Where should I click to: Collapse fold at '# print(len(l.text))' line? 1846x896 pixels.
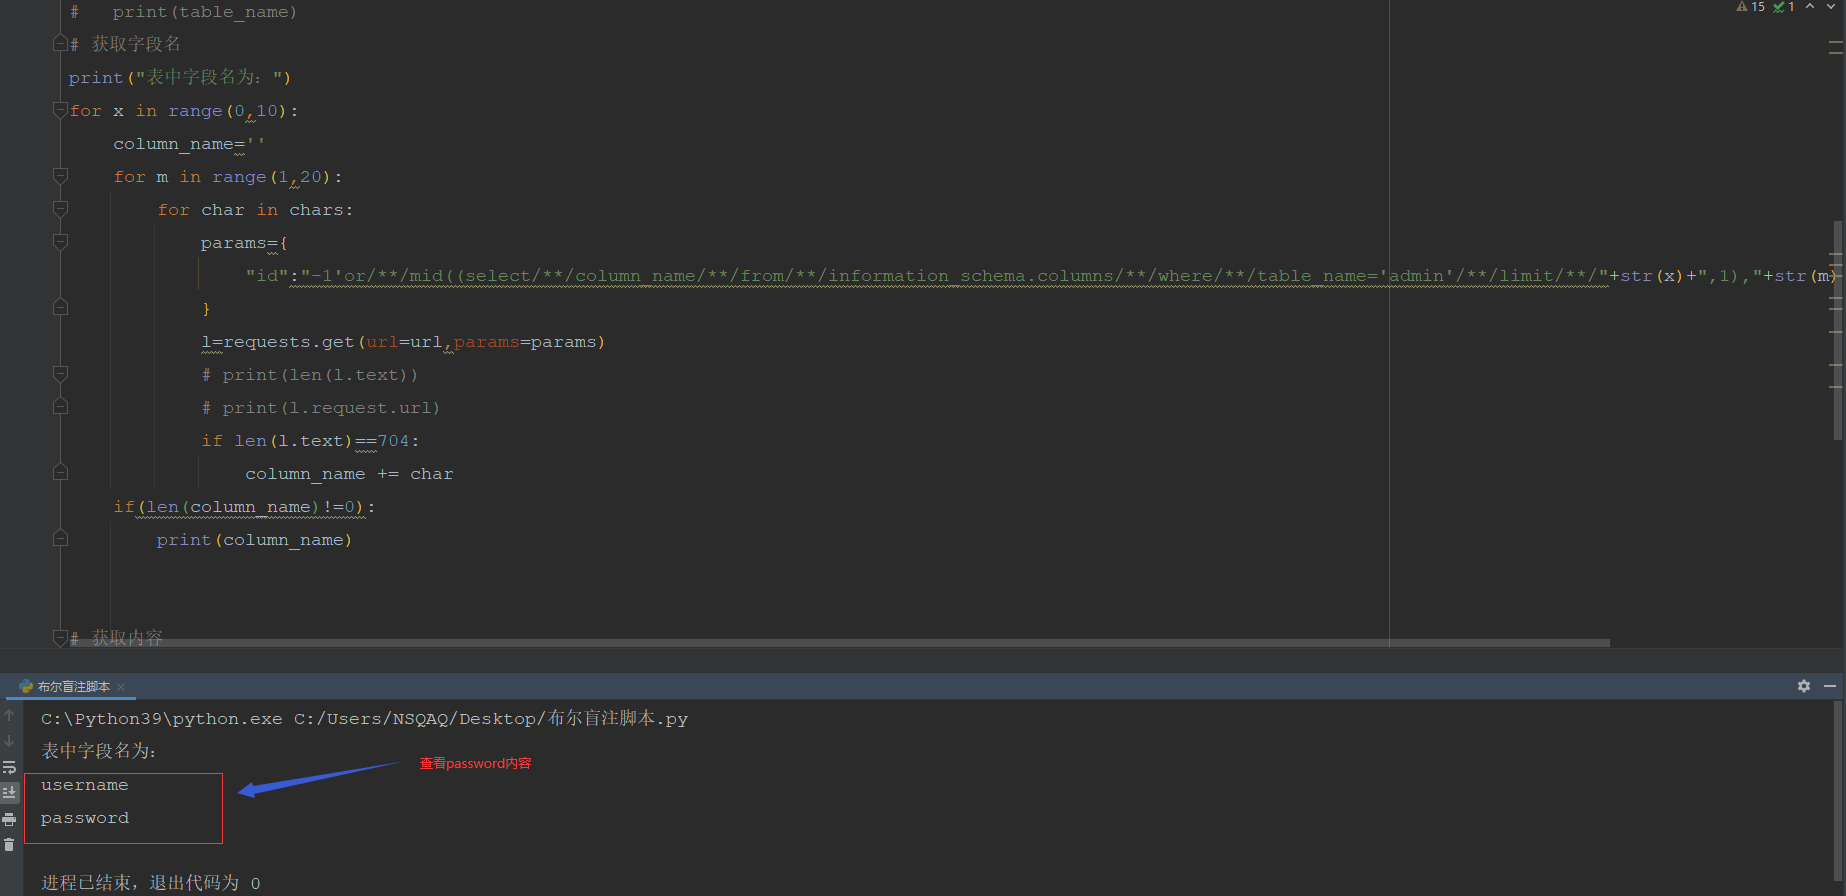60,374
